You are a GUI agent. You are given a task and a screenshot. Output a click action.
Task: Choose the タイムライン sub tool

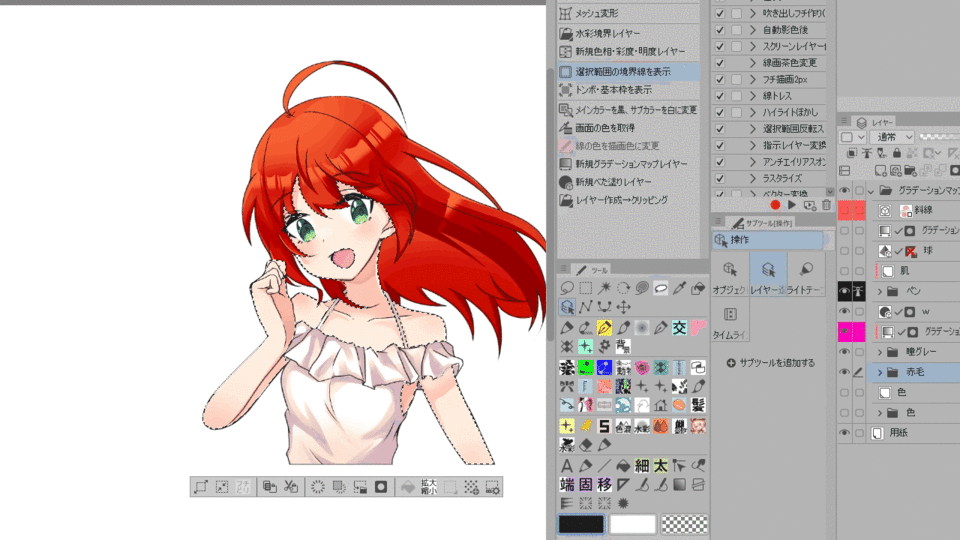pos(729,322)
